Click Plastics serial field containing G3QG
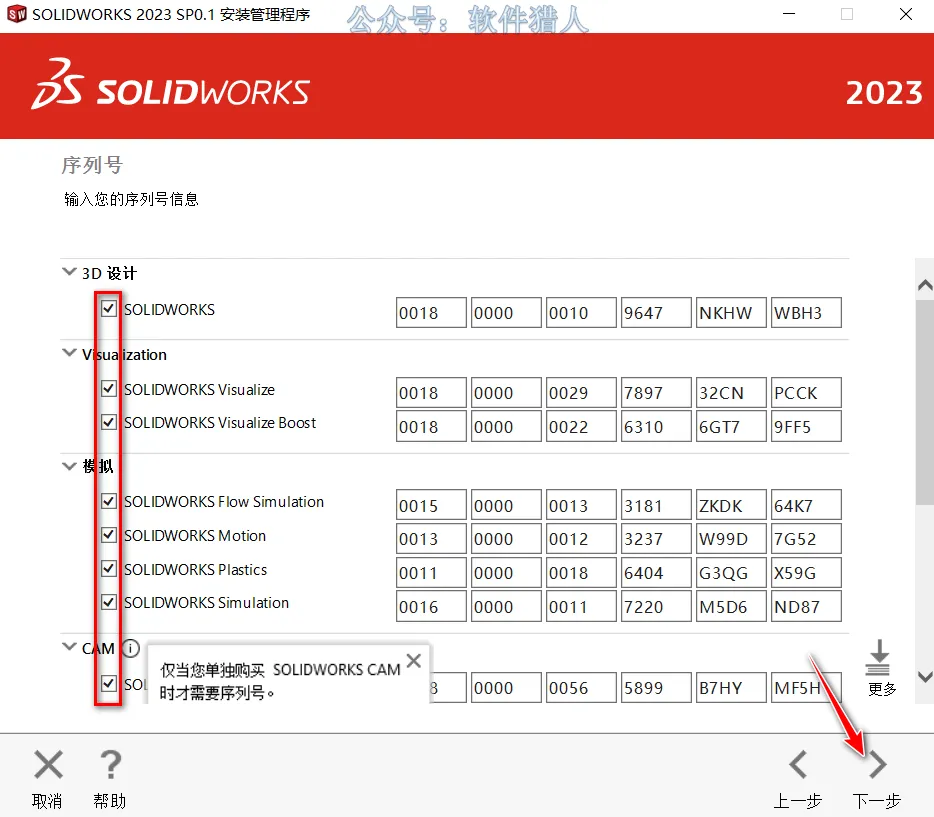This screenshot has width=934, height=817. tap(731, 572)
